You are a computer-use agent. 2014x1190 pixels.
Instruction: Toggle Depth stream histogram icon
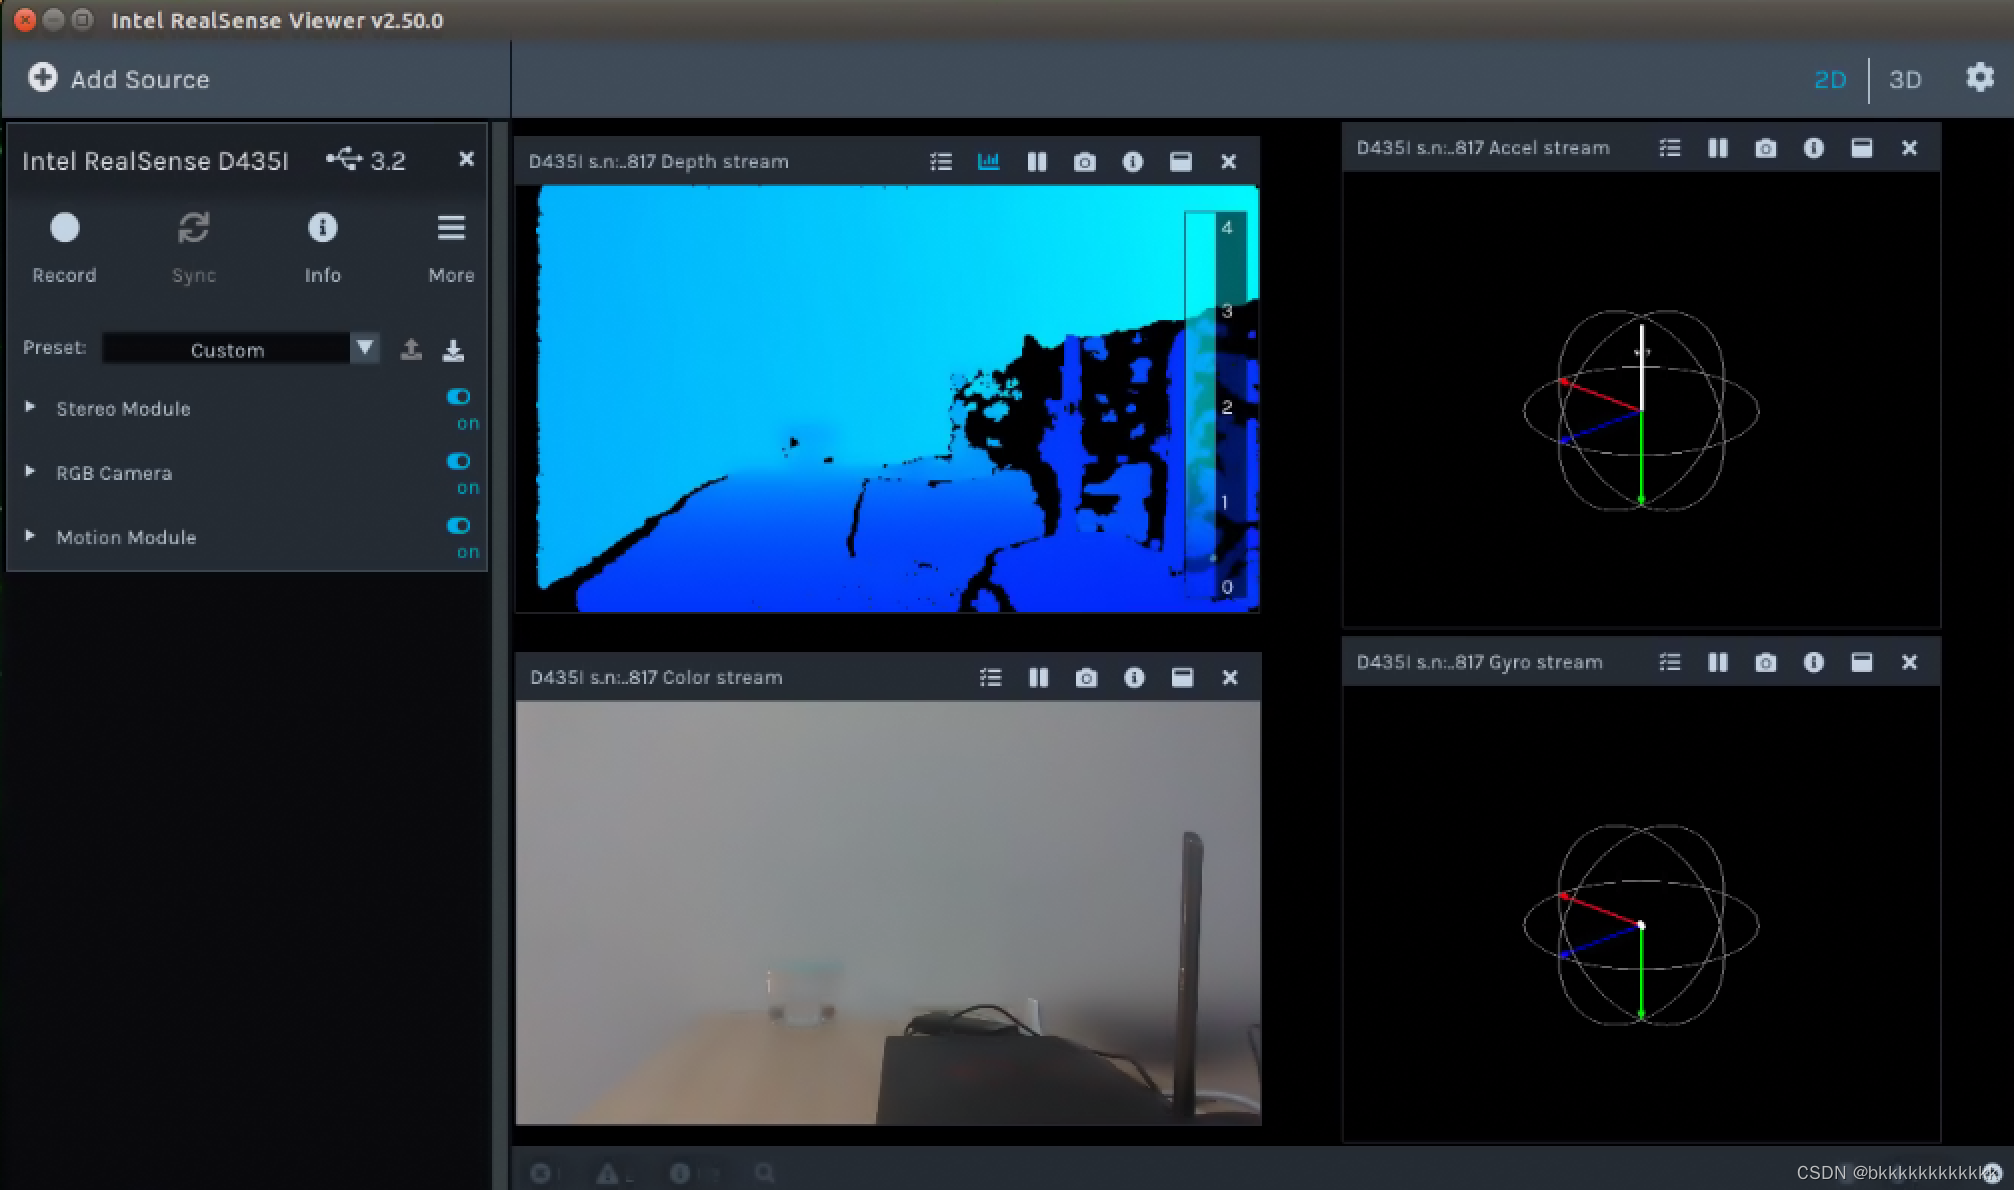[988, 161]
